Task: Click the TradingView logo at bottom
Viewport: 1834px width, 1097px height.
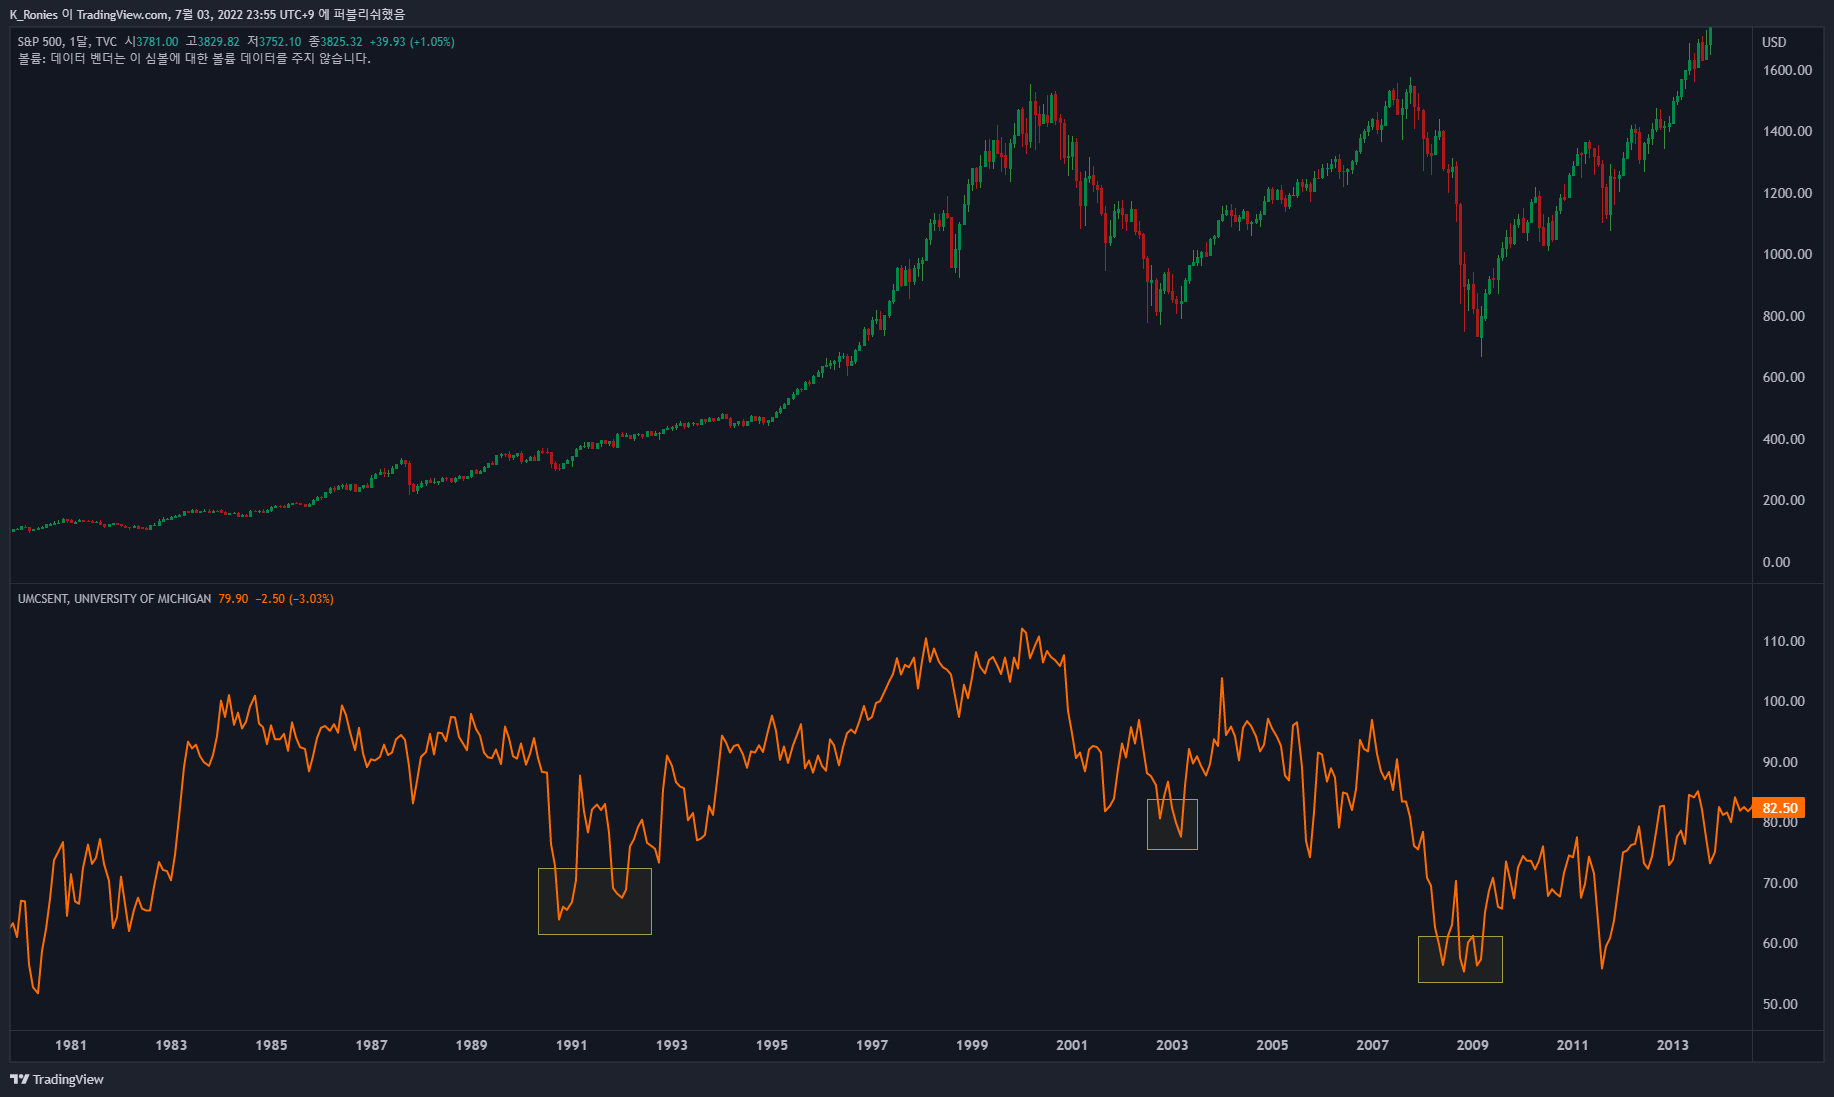Action: coord(57,1079)
